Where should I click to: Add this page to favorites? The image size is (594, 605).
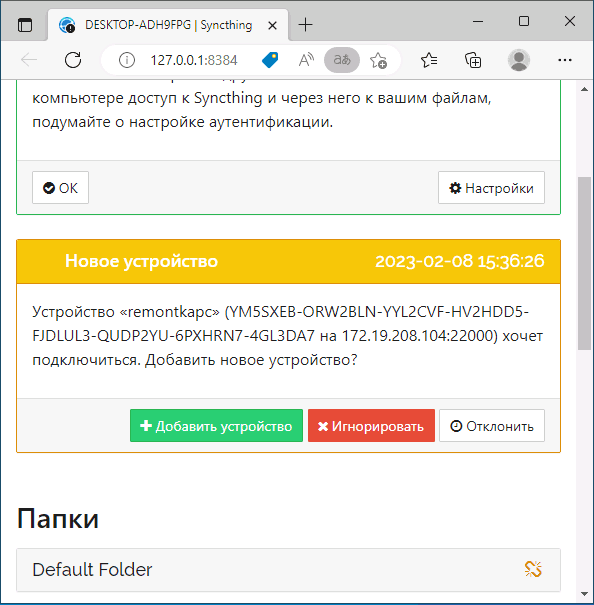pos(378,61)
